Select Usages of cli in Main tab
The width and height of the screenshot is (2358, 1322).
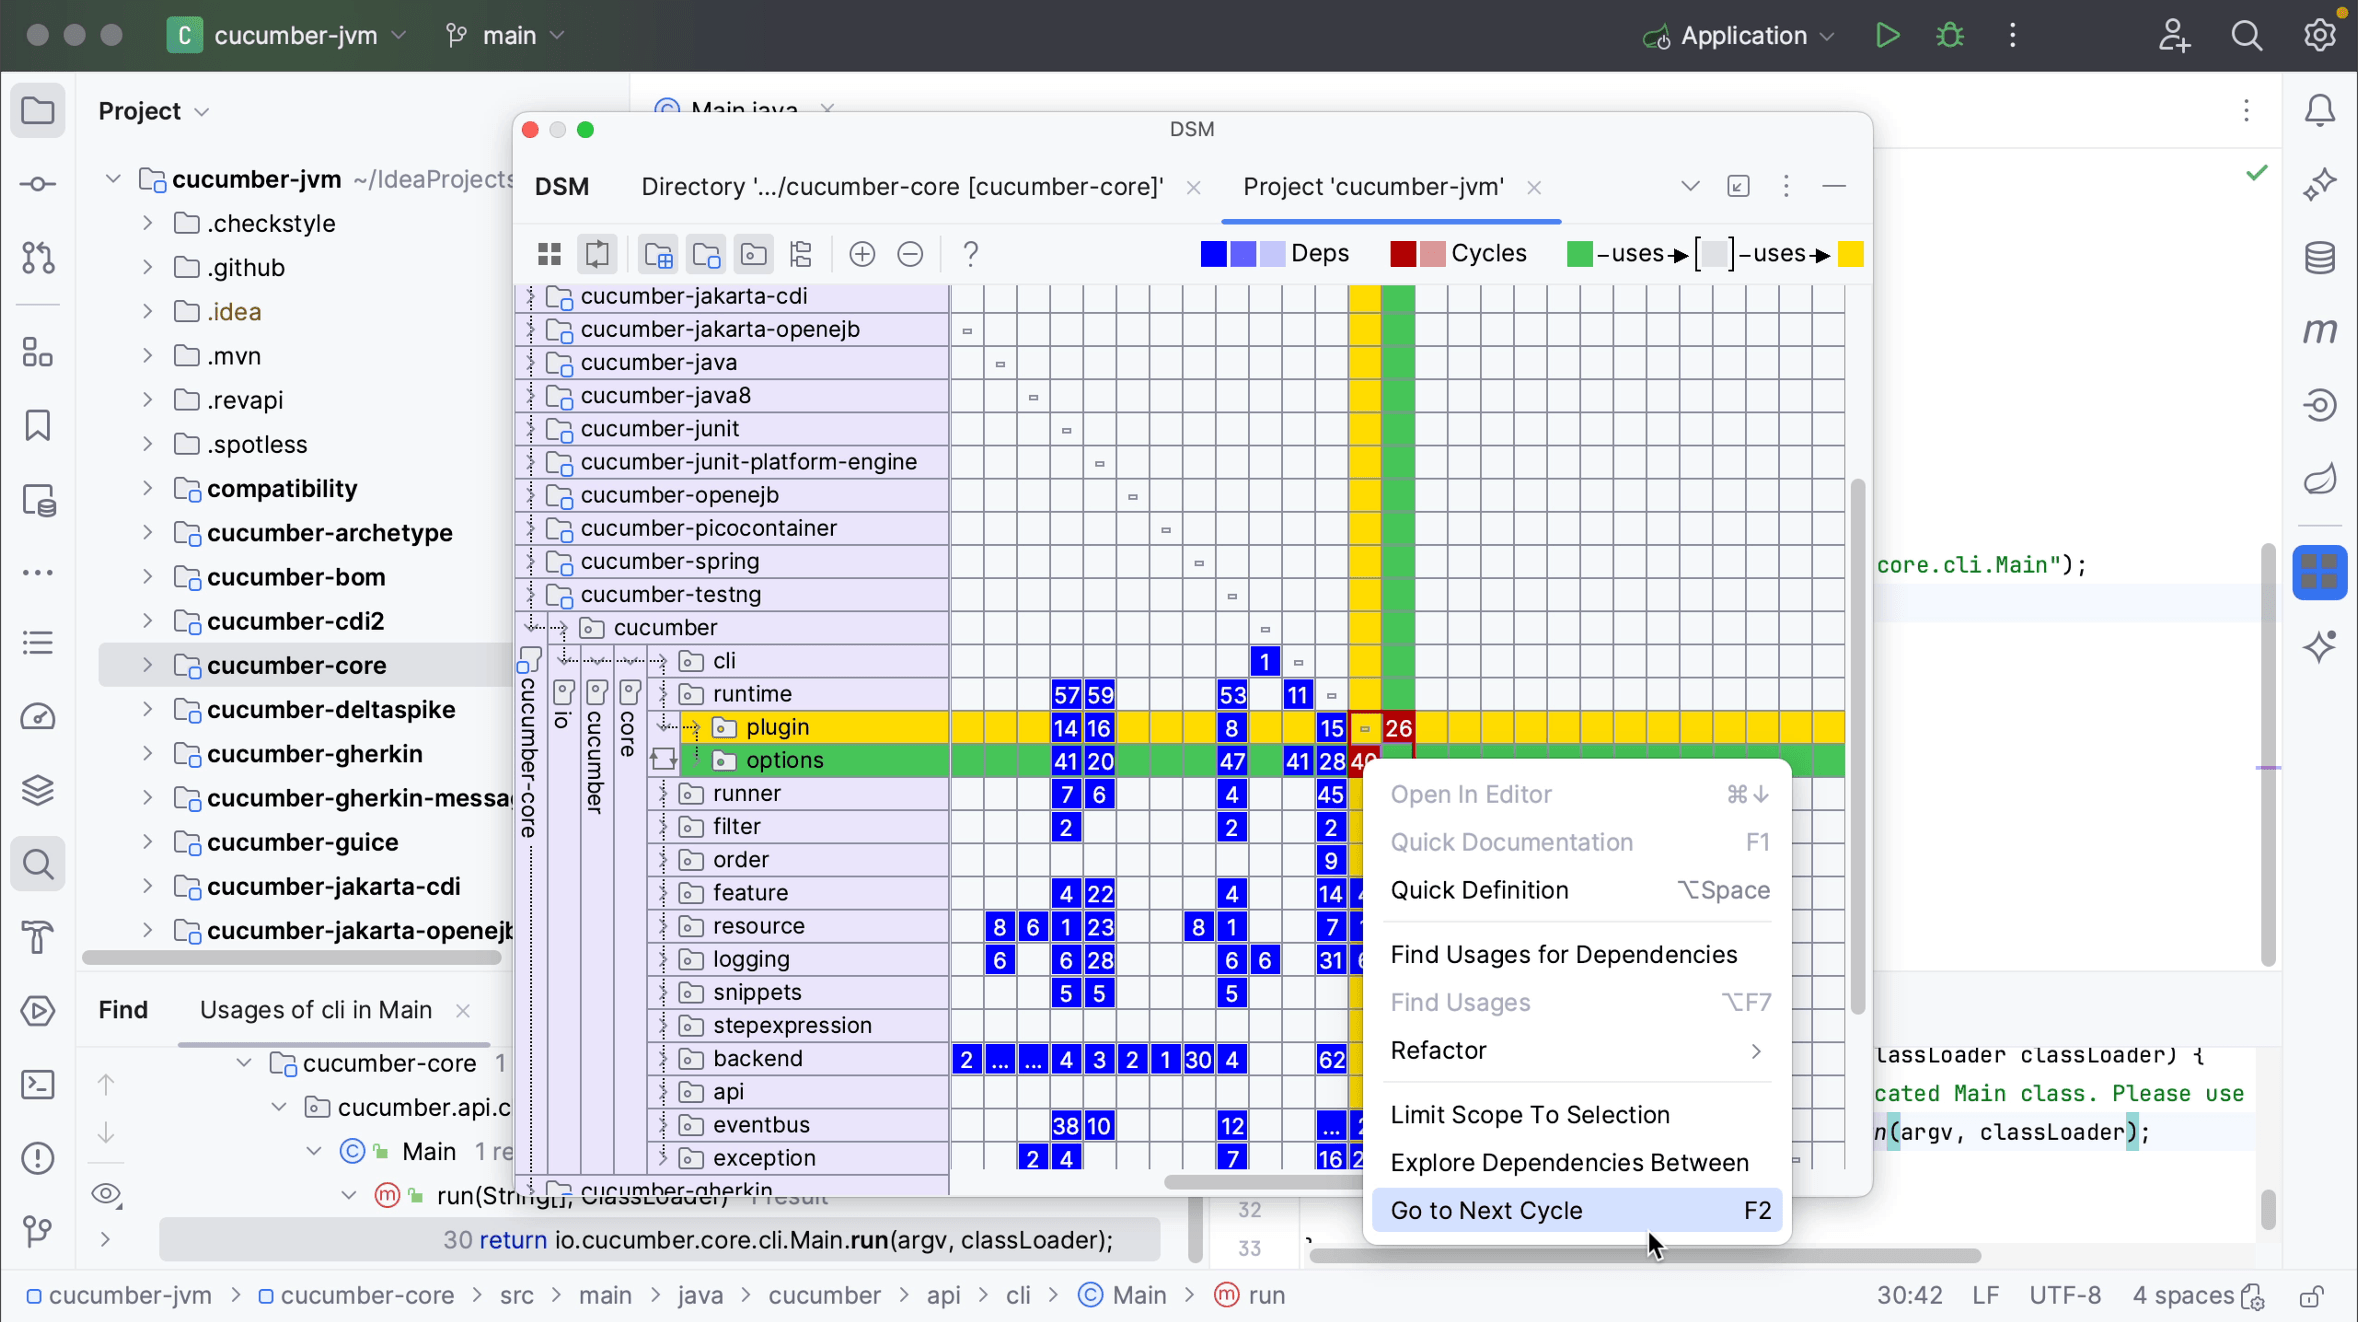point(316,1010)
